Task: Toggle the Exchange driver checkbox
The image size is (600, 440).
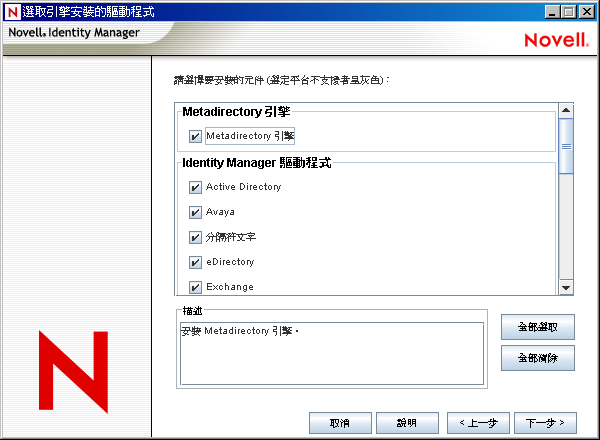Action: click(x=195, y=287)
